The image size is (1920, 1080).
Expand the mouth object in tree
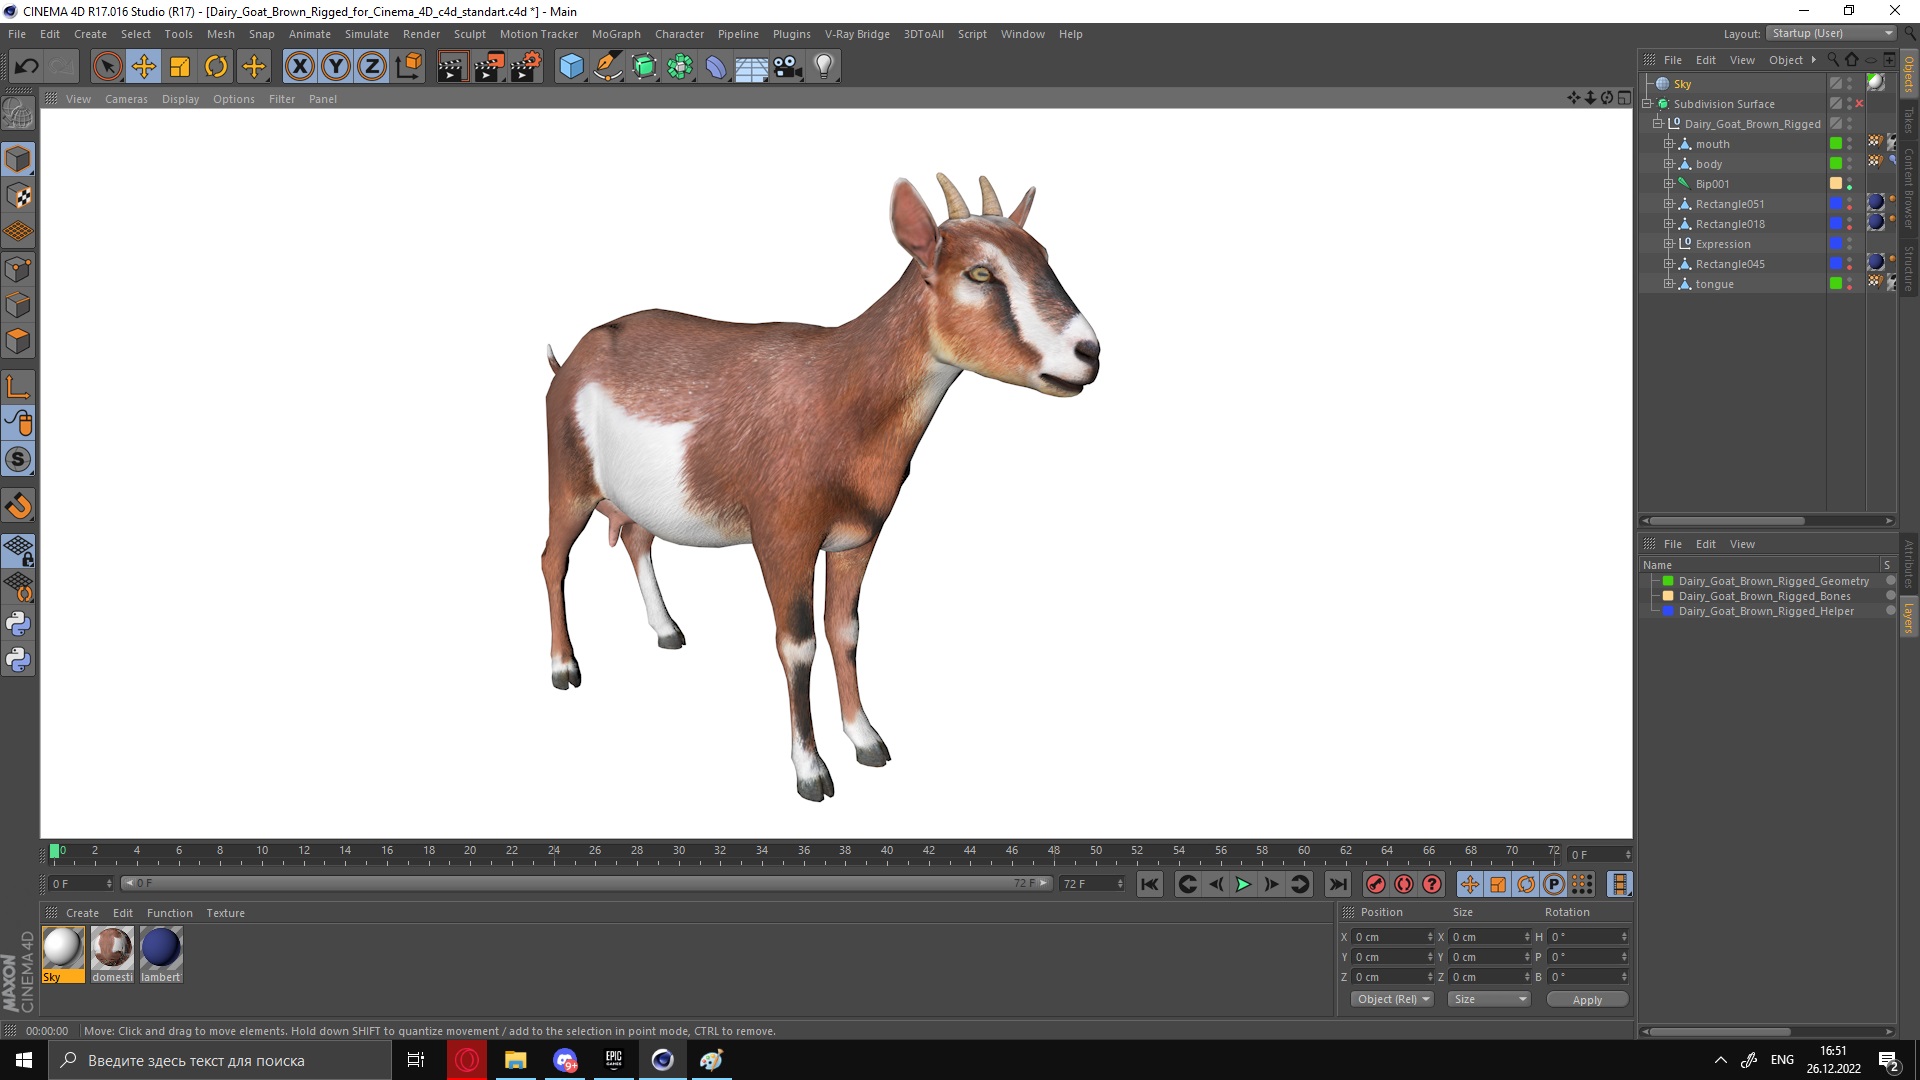(x=1668, y=144)
